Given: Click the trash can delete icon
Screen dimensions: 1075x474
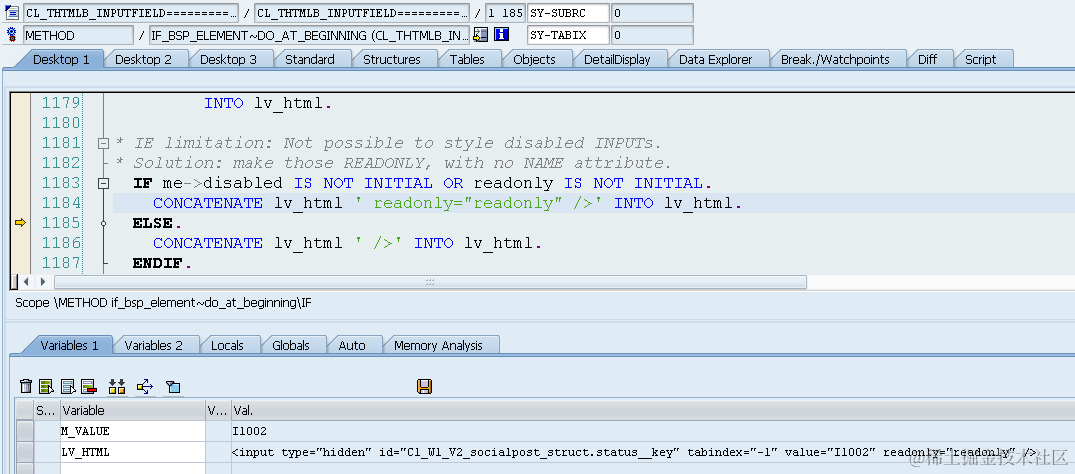Looking at the screenshot, I should coord(25,386).
